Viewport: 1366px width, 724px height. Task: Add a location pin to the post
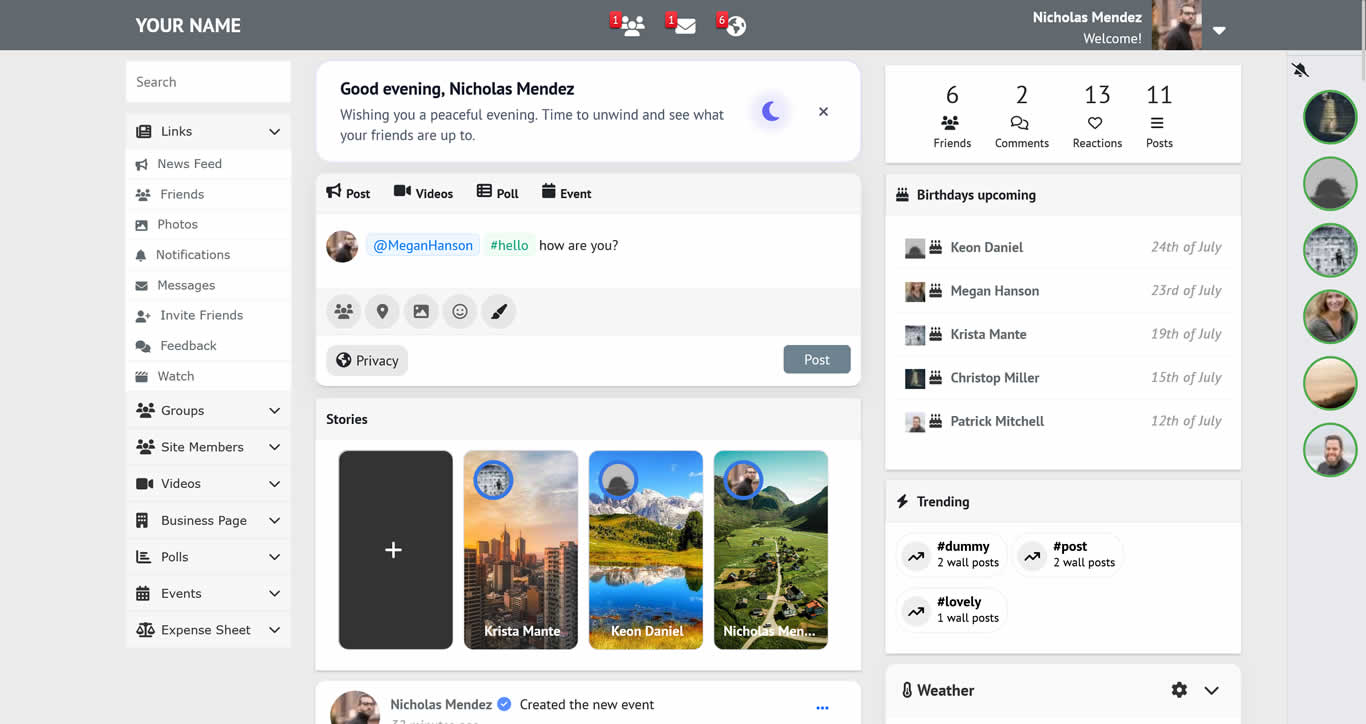click(382, 311)
